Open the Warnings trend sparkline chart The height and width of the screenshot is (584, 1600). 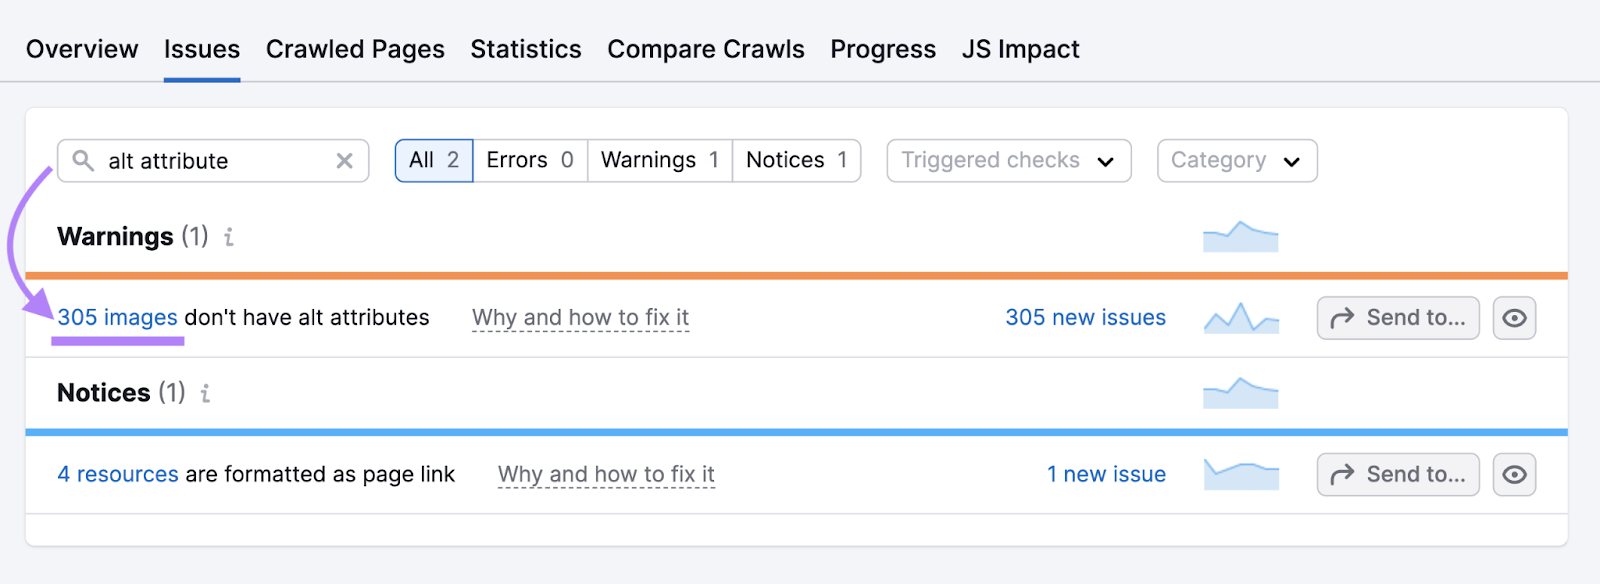tap(1240, 237)
